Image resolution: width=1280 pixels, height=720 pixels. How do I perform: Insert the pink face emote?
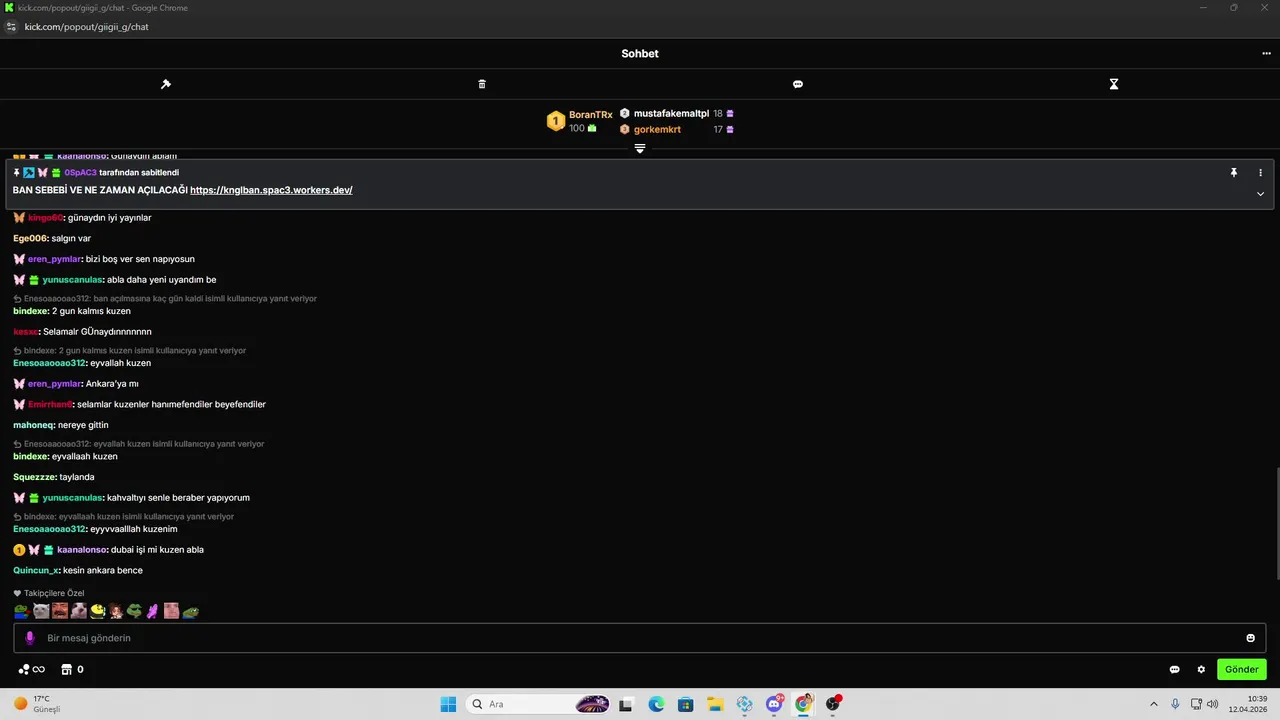point(171,611)
